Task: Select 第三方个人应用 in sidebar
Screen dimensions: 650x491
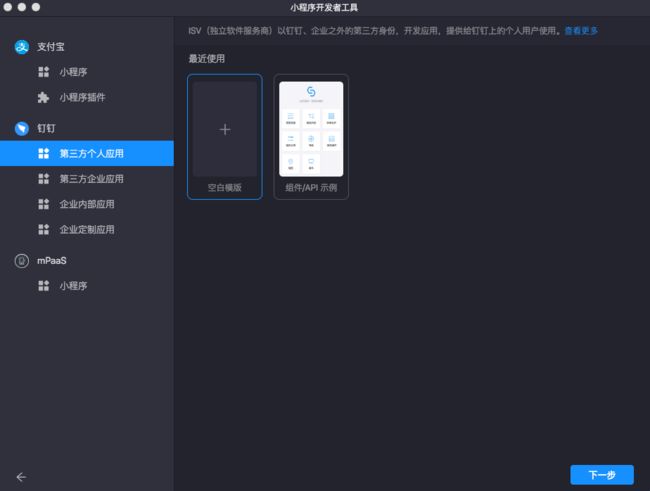Action: coord(87,153)
